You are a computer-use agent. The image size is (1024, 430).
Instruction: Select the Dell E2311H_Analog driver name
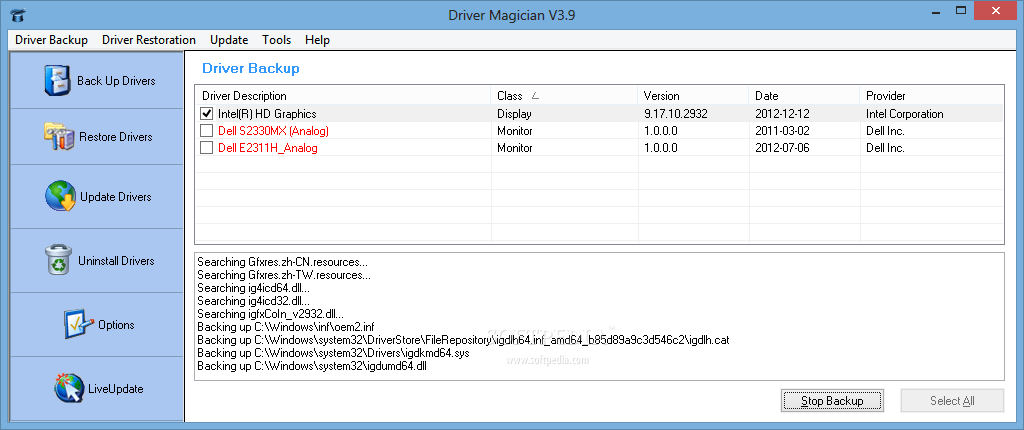tap(268, 148)
